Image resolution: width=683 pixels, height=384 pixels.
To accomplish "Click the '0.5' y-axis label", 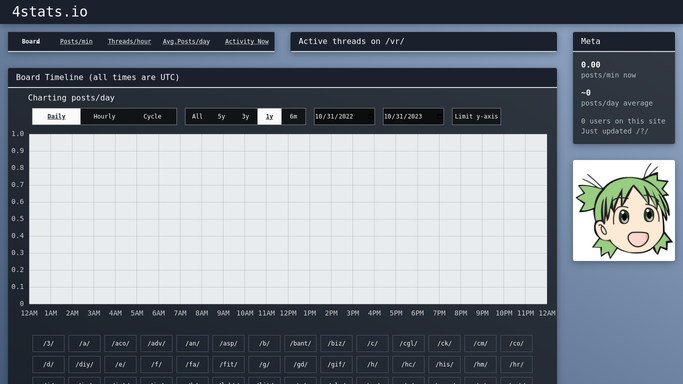I will pos(17,219).
